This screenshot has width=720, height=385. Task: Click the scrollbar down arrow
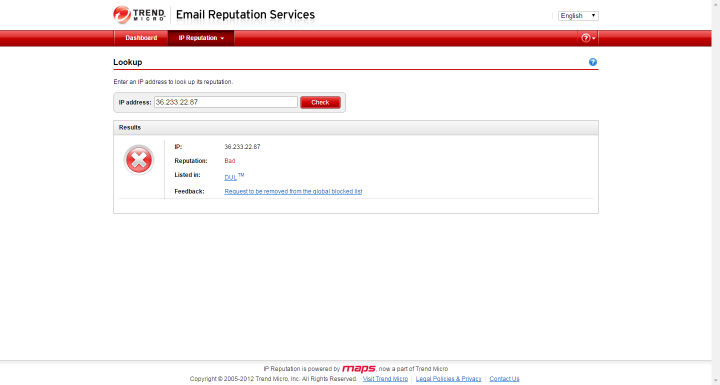[716, 381]
